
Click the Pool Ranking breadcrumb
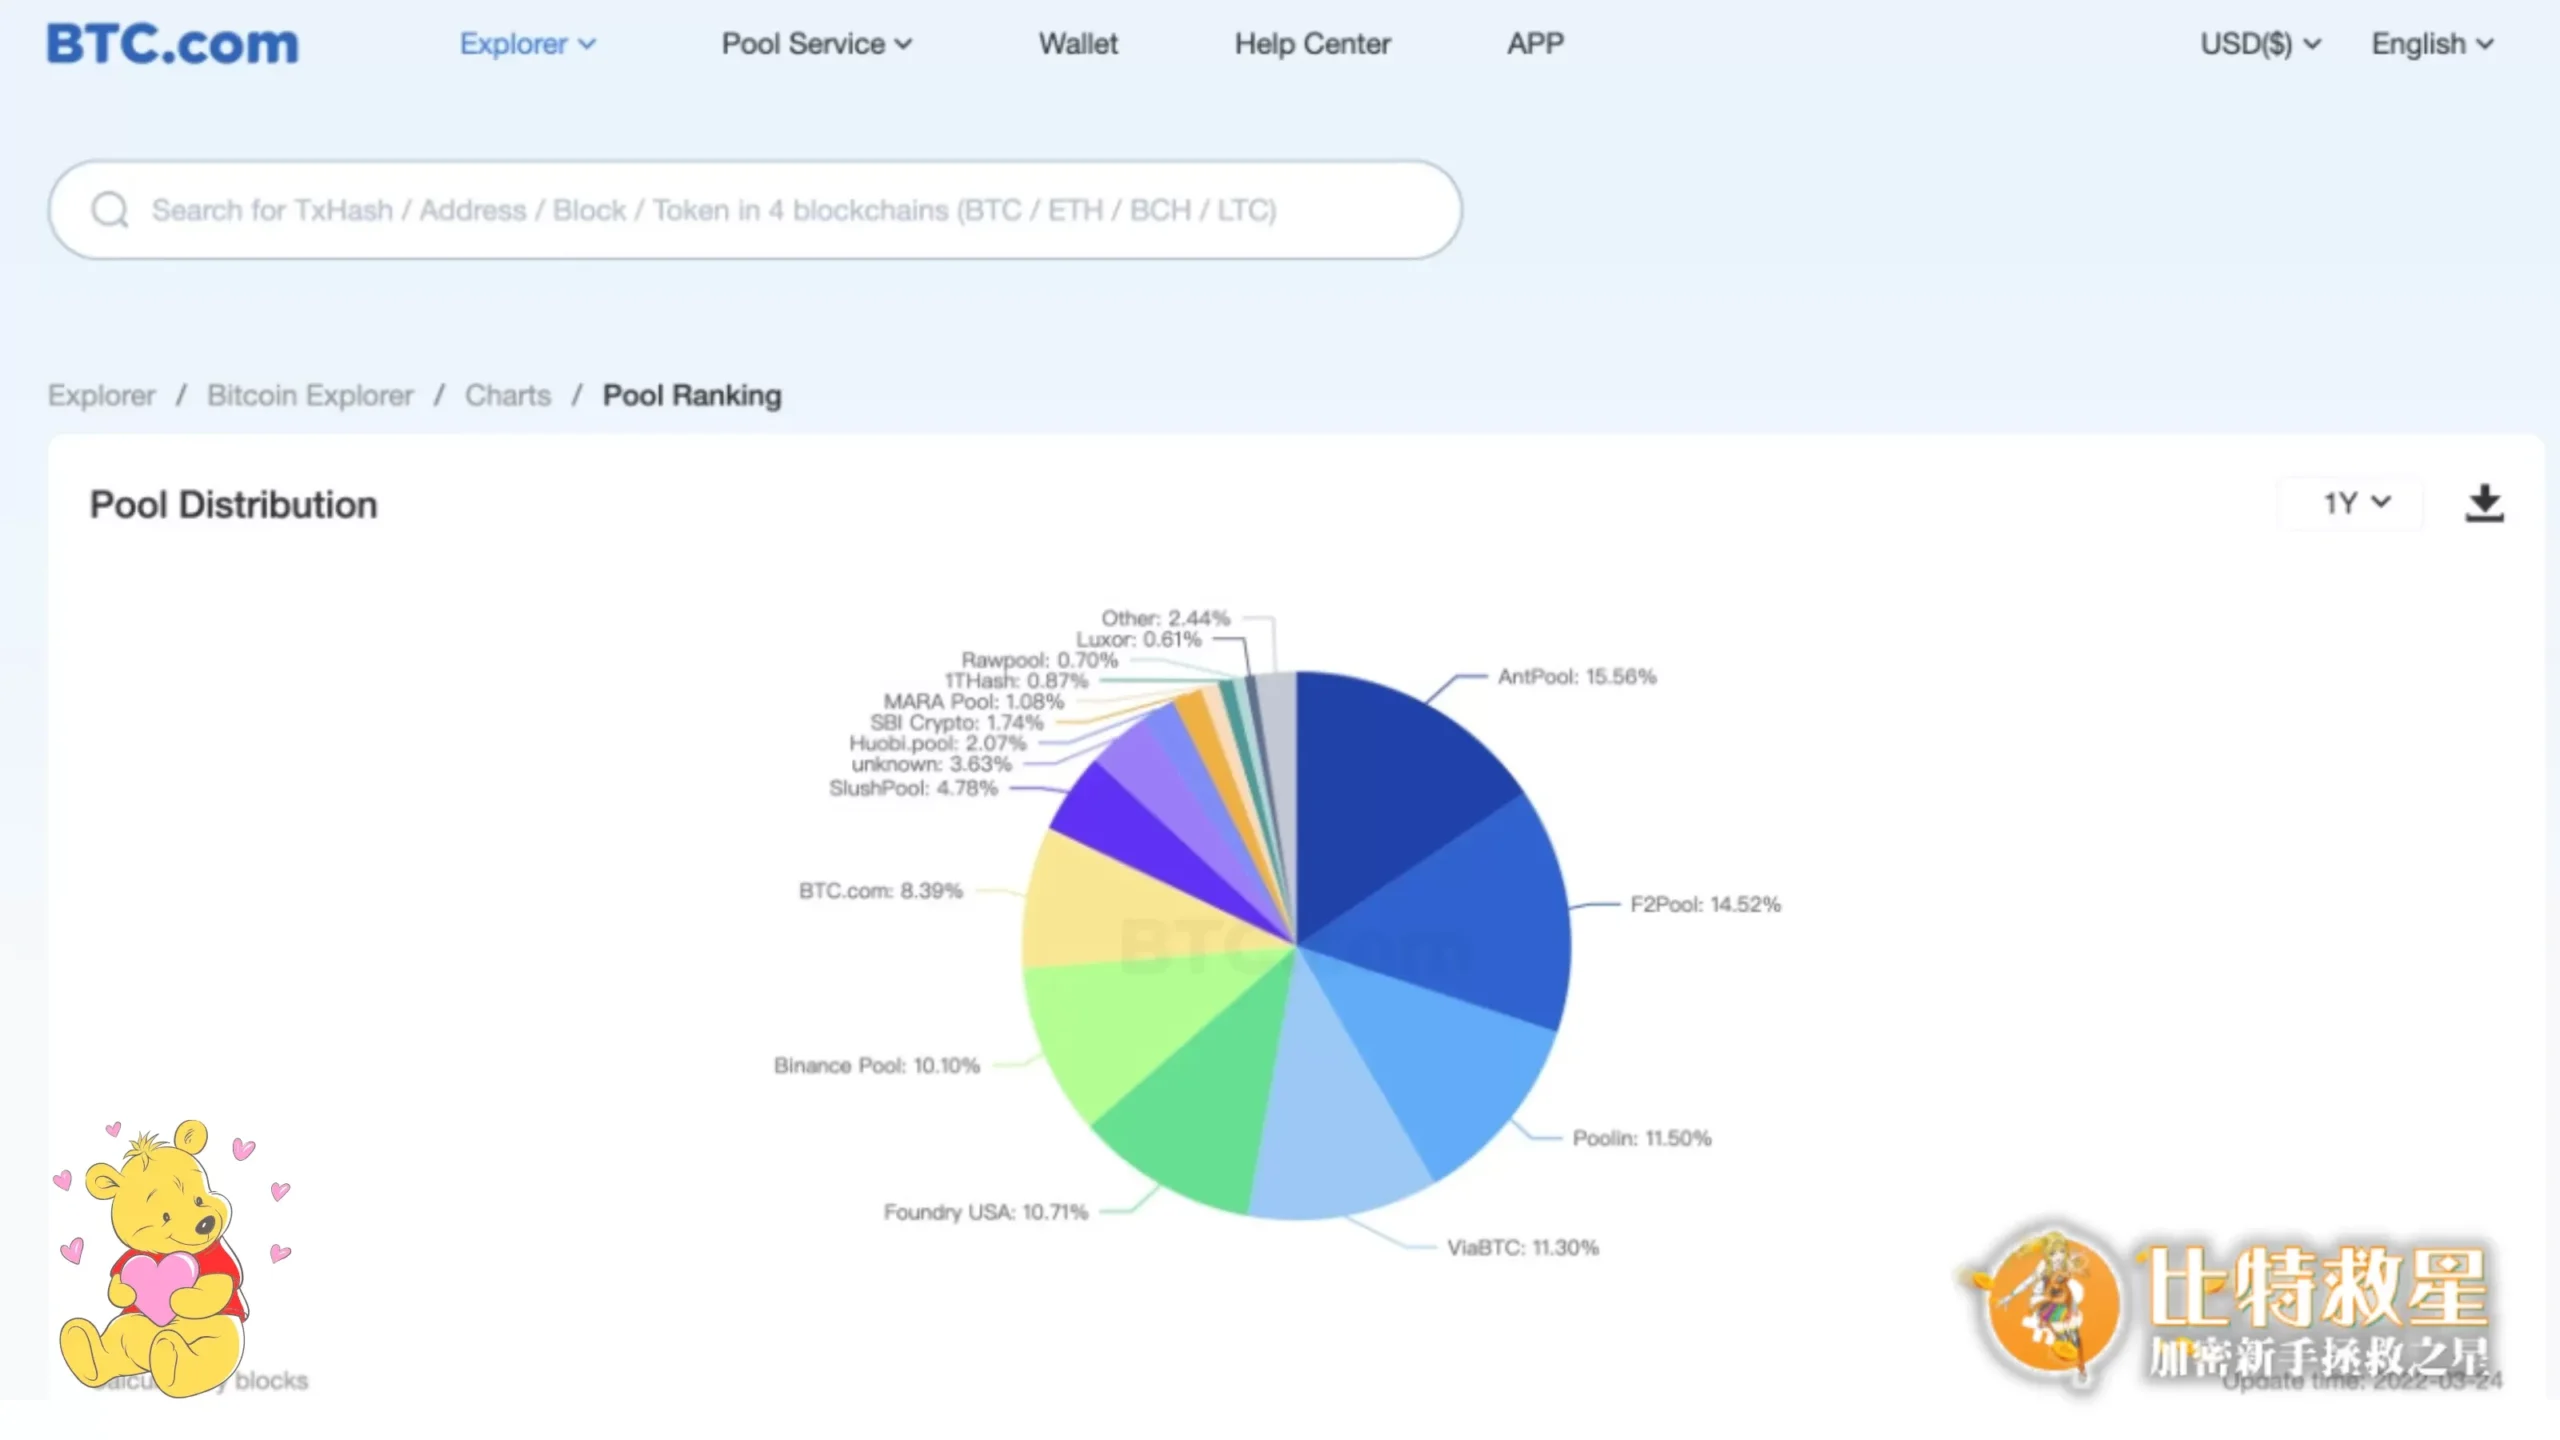pyautogui.click(x=692, y=395)
